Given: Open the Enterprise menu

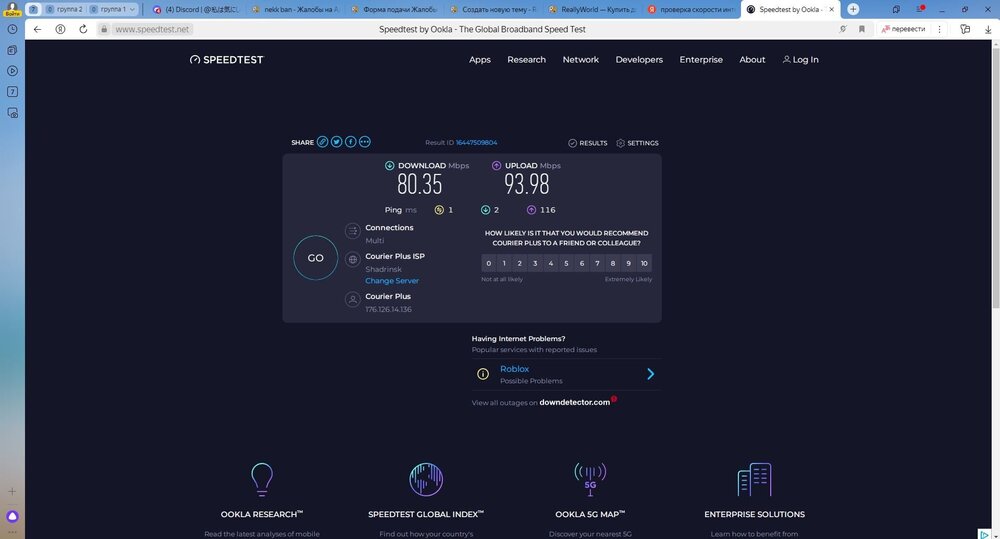Looking at the screenshot, I should (701, 59).
